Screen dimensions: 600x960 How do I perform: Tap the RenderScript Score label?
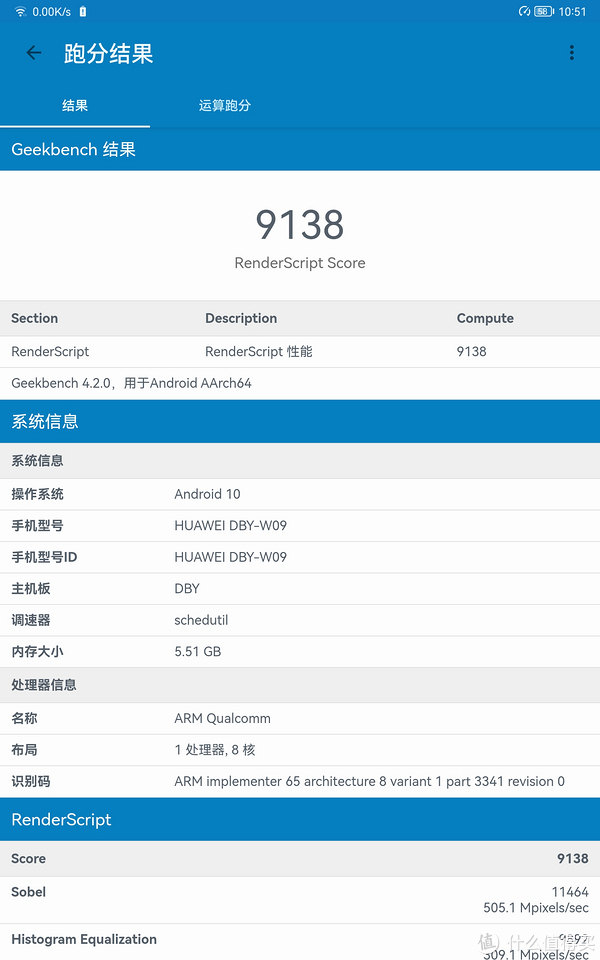[x=300, y=263]
